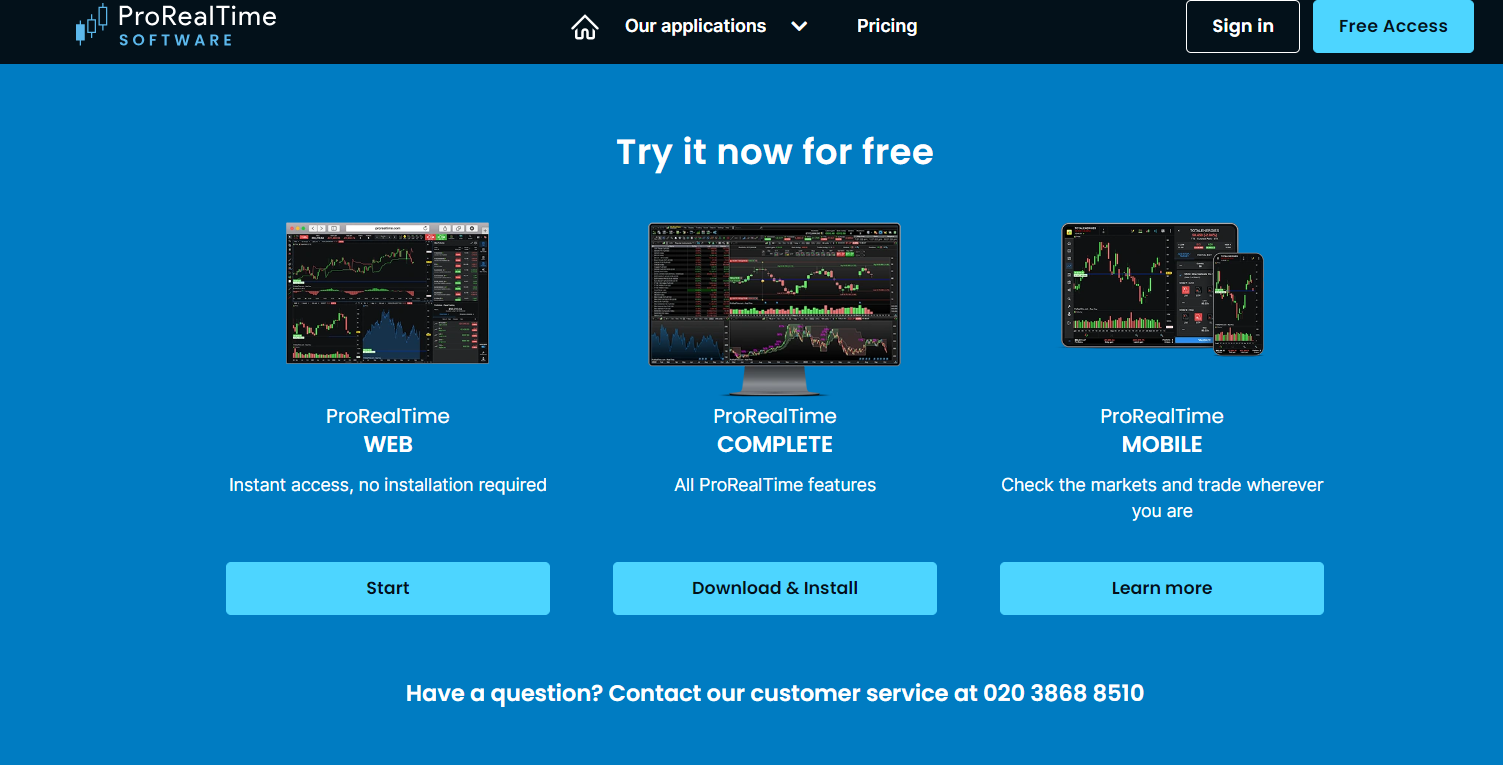Click the Sign in button
Viewport: 1503px width, 765px height.
pyautogui.click(x=1243, y=26)
